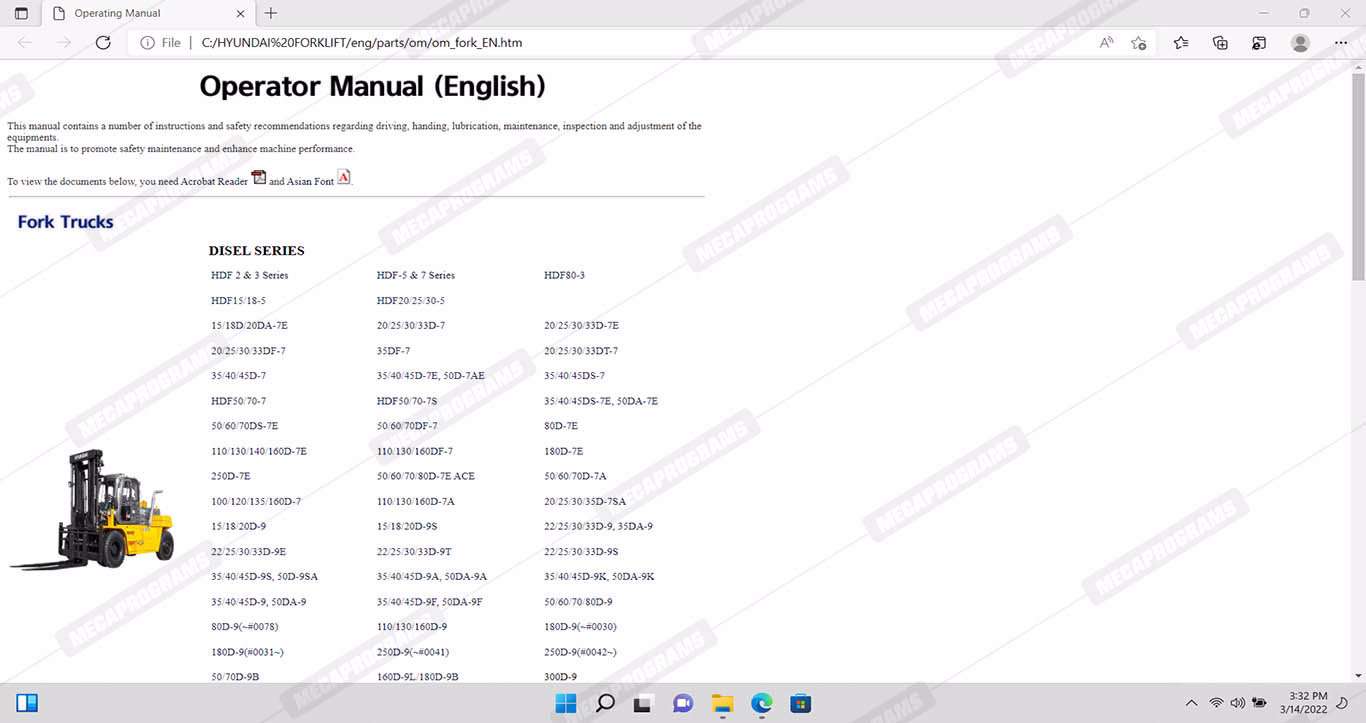
Task: Open the 35/40/45D-7 manual link
Action: tap(238, 376)
